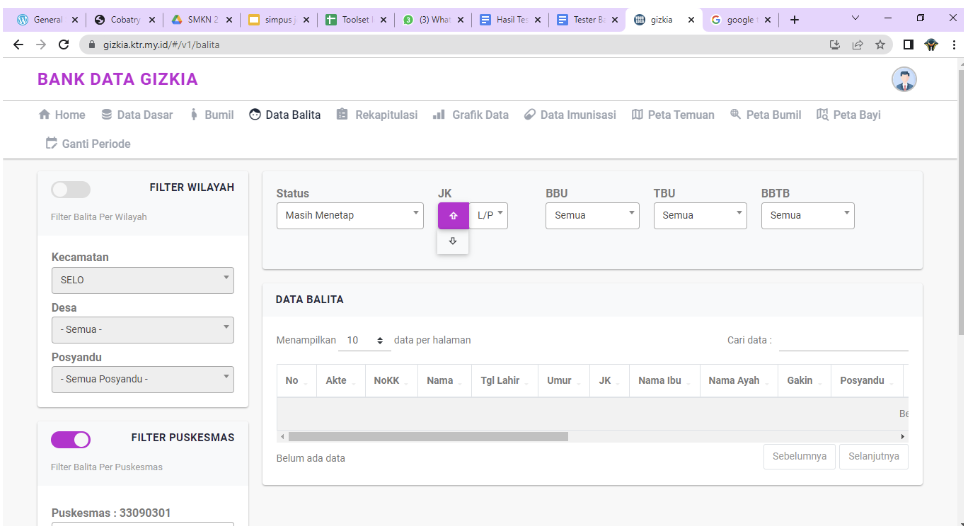Click the share page icon in address bar
Image resolution: width=964 pixels, height=526 pixels.
pos(857,44)
